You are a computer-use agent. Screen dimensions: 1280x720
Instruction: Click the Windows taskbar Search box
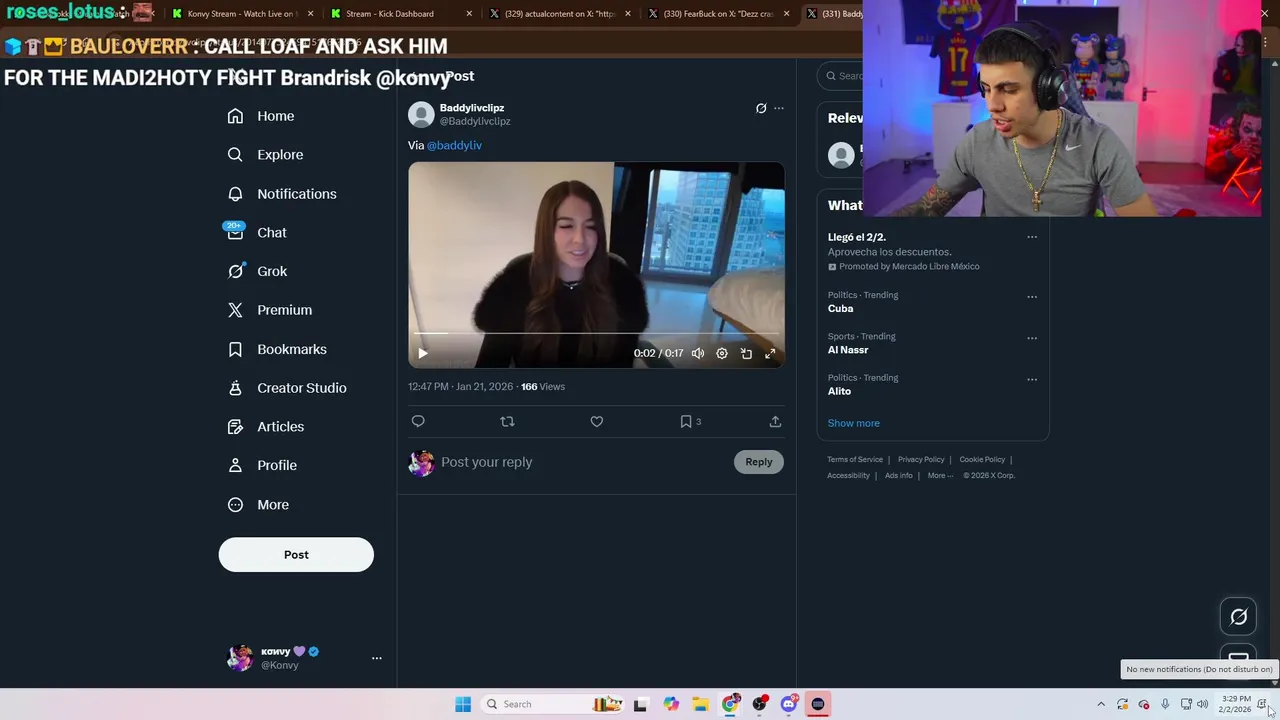[x=550, y=704]
